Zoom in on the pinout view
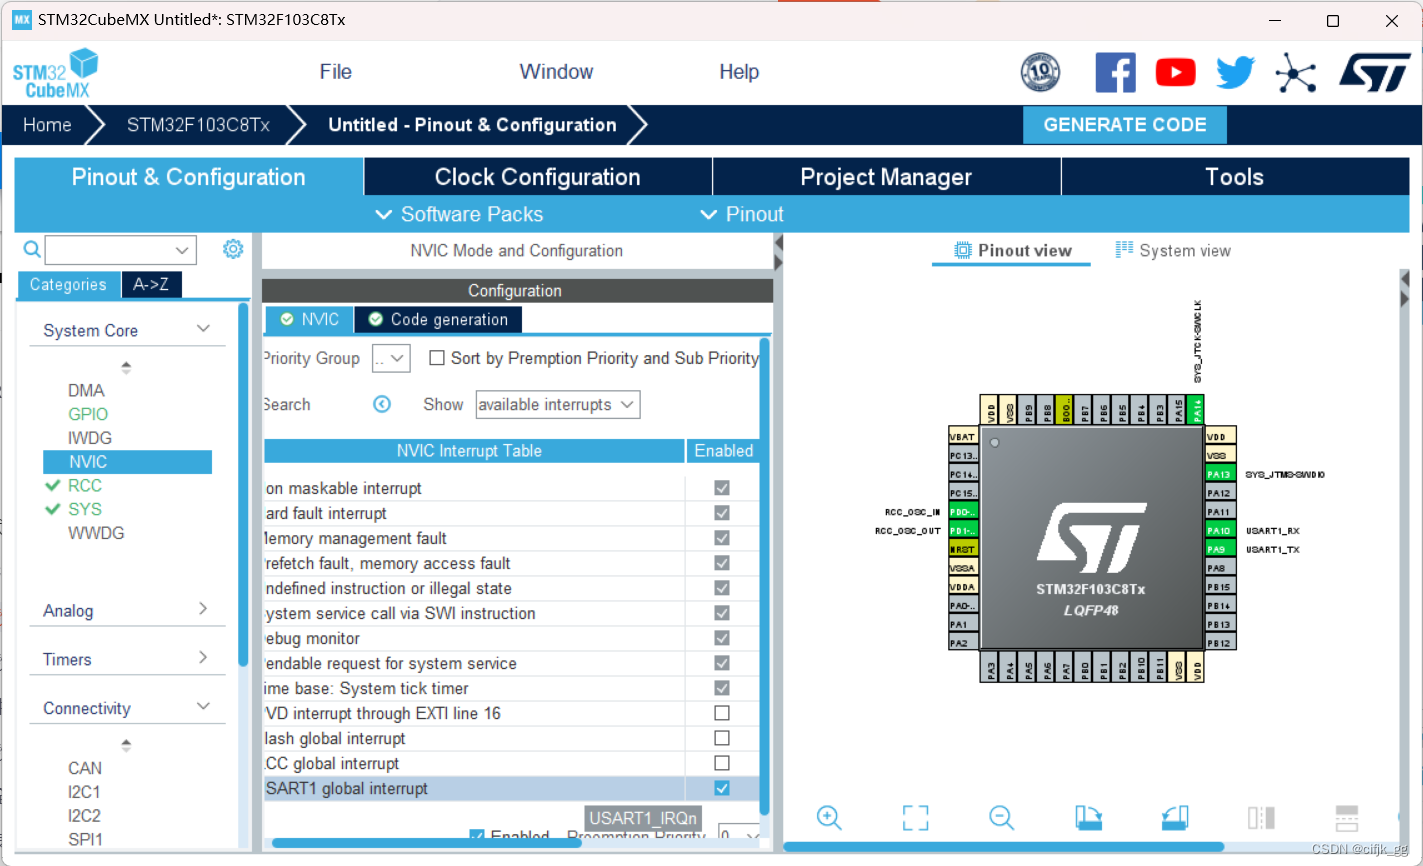1423x866 pixels. 829,818
